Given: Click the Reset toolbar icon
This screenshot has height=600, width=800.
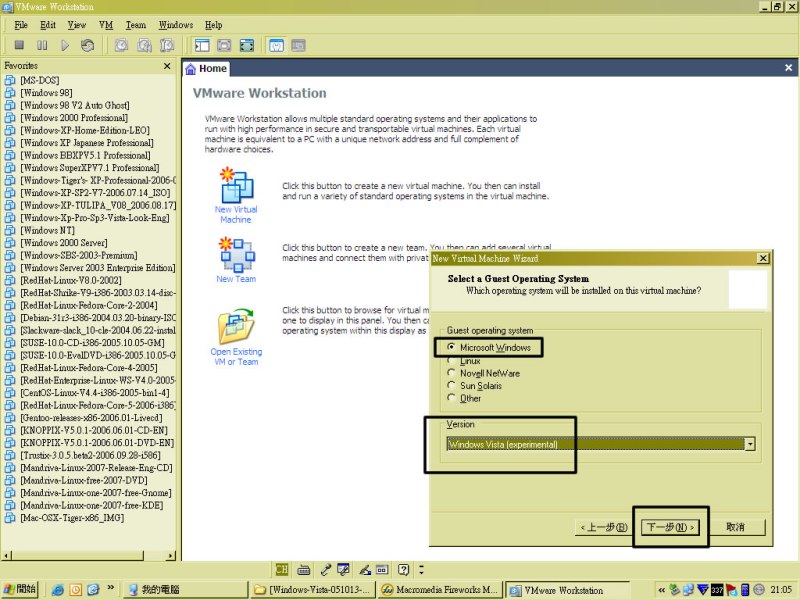Looking at the screenshot, I should click(x=87, y=45).
